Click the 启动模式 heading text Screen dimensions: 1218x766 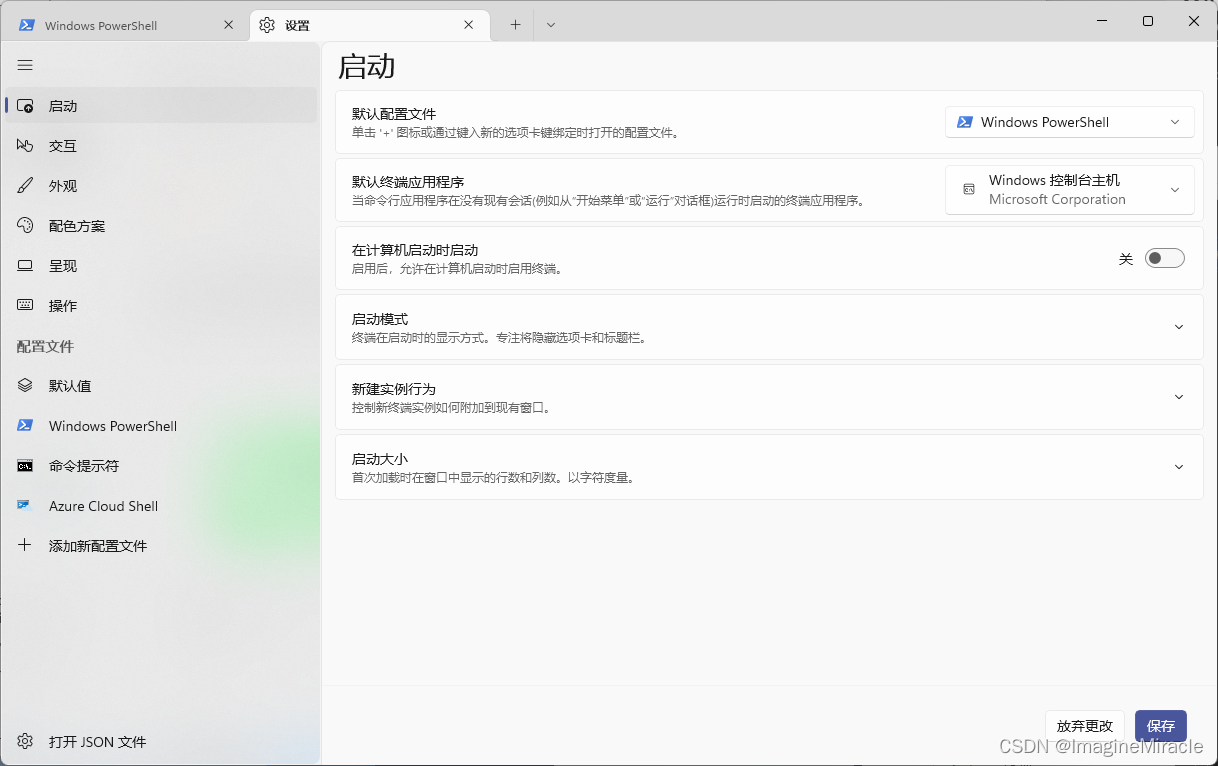point(380,319)
